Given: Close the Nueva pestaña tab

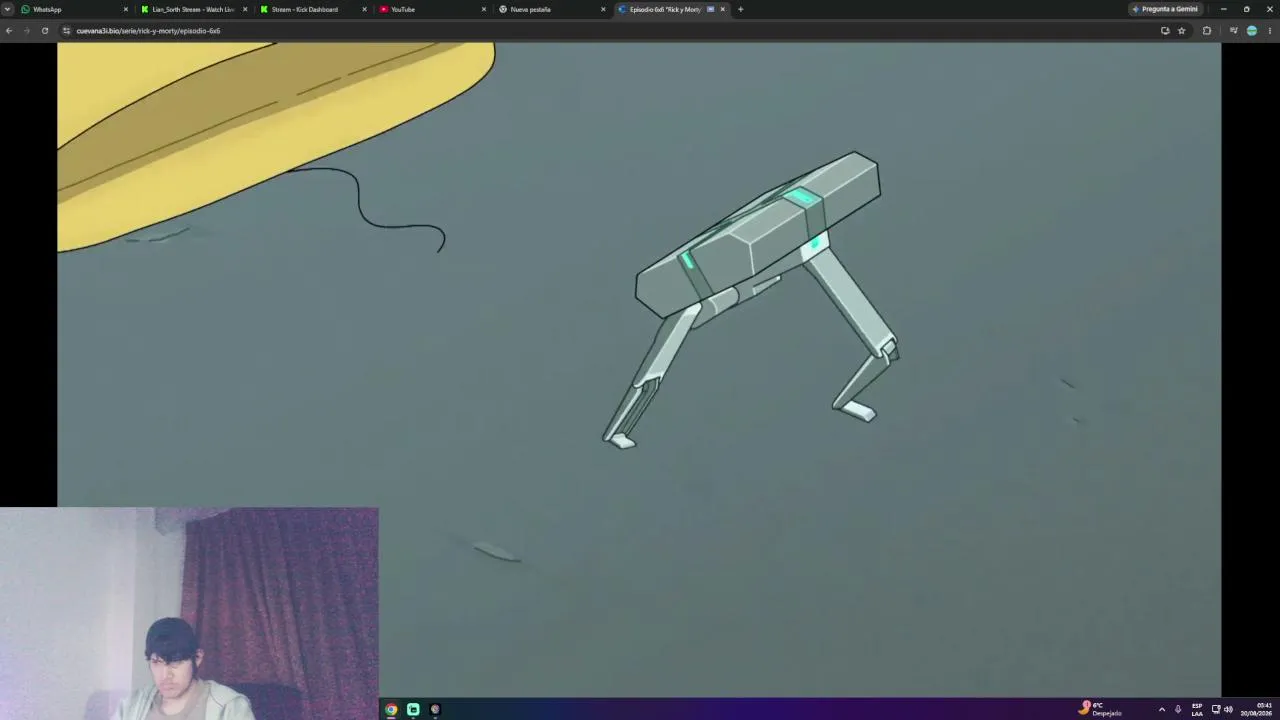Looking at the screenshot, I should [603, 9].
